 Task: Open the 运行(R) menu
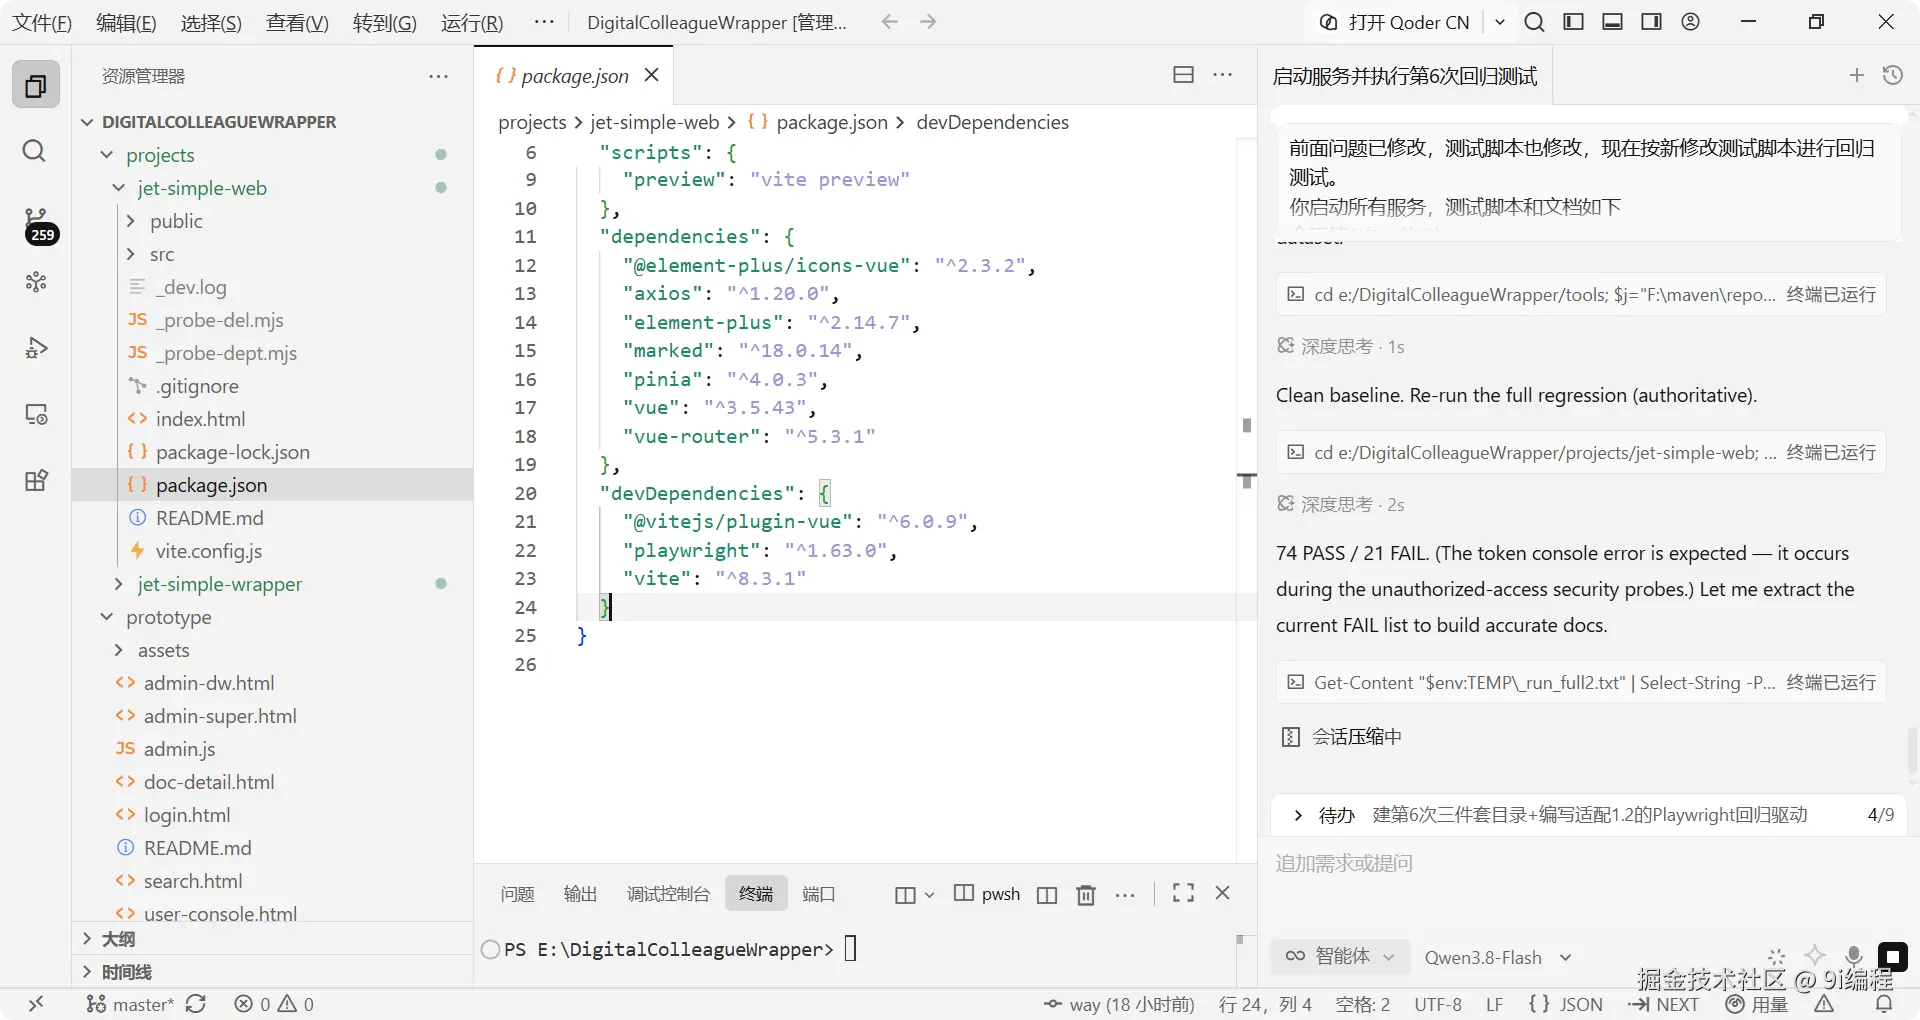[x=472, y=22]
